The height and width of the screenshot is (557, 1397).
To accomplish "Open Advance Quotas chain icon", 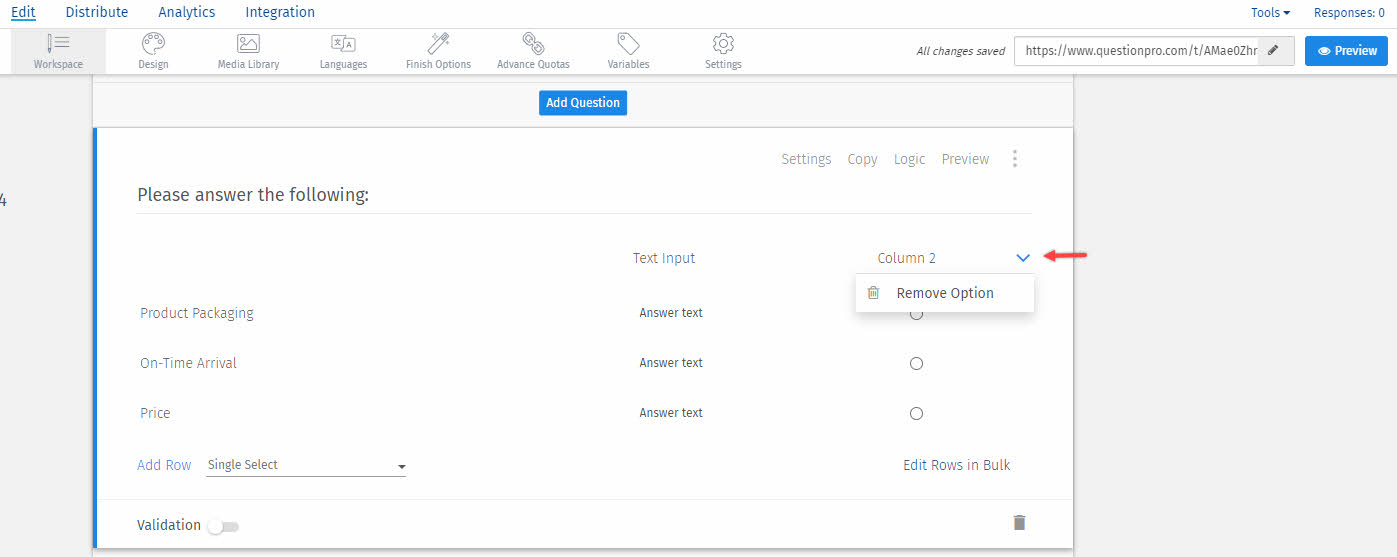I will coord(533,44).
